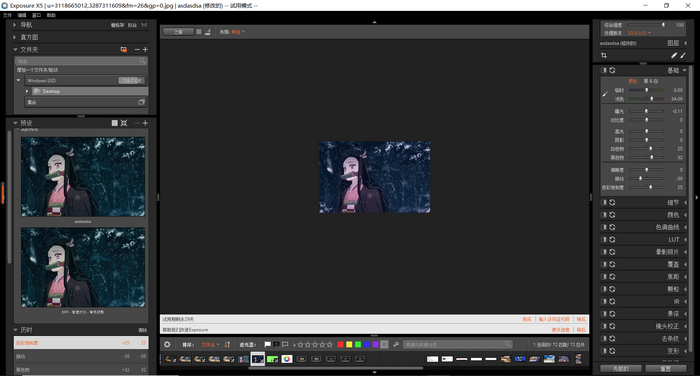Toggle the LUT panel enable switch

(x=604, y=239)
